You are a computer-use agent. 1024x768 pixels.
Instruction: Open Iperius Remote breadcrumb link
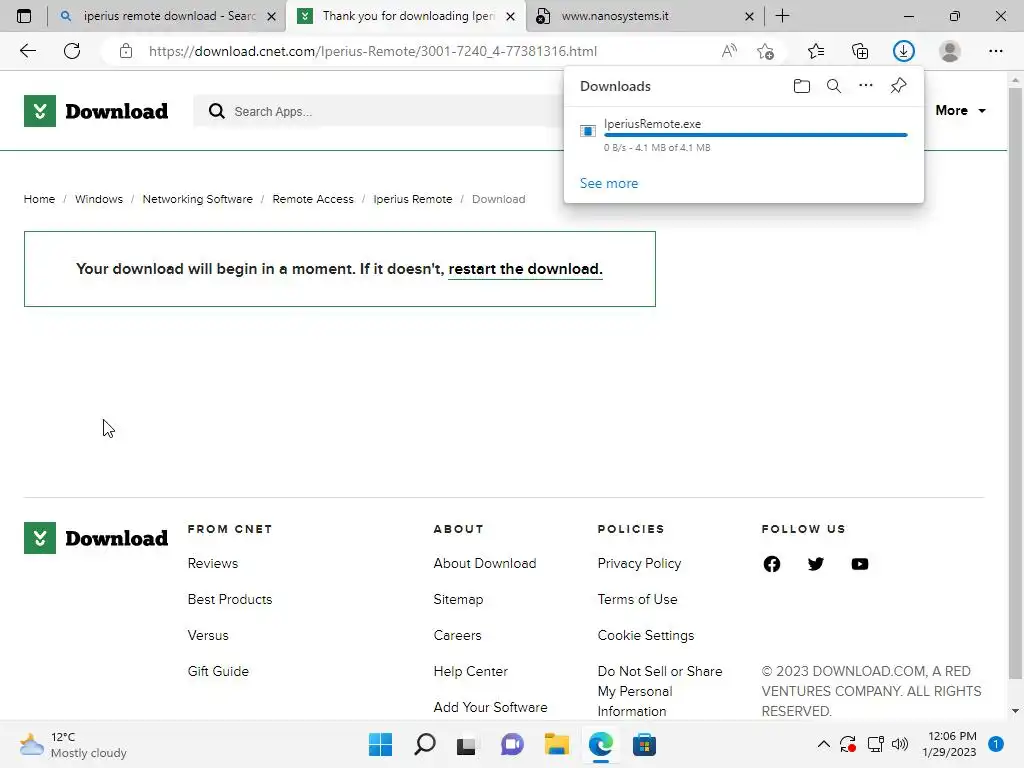coord(413,199)
